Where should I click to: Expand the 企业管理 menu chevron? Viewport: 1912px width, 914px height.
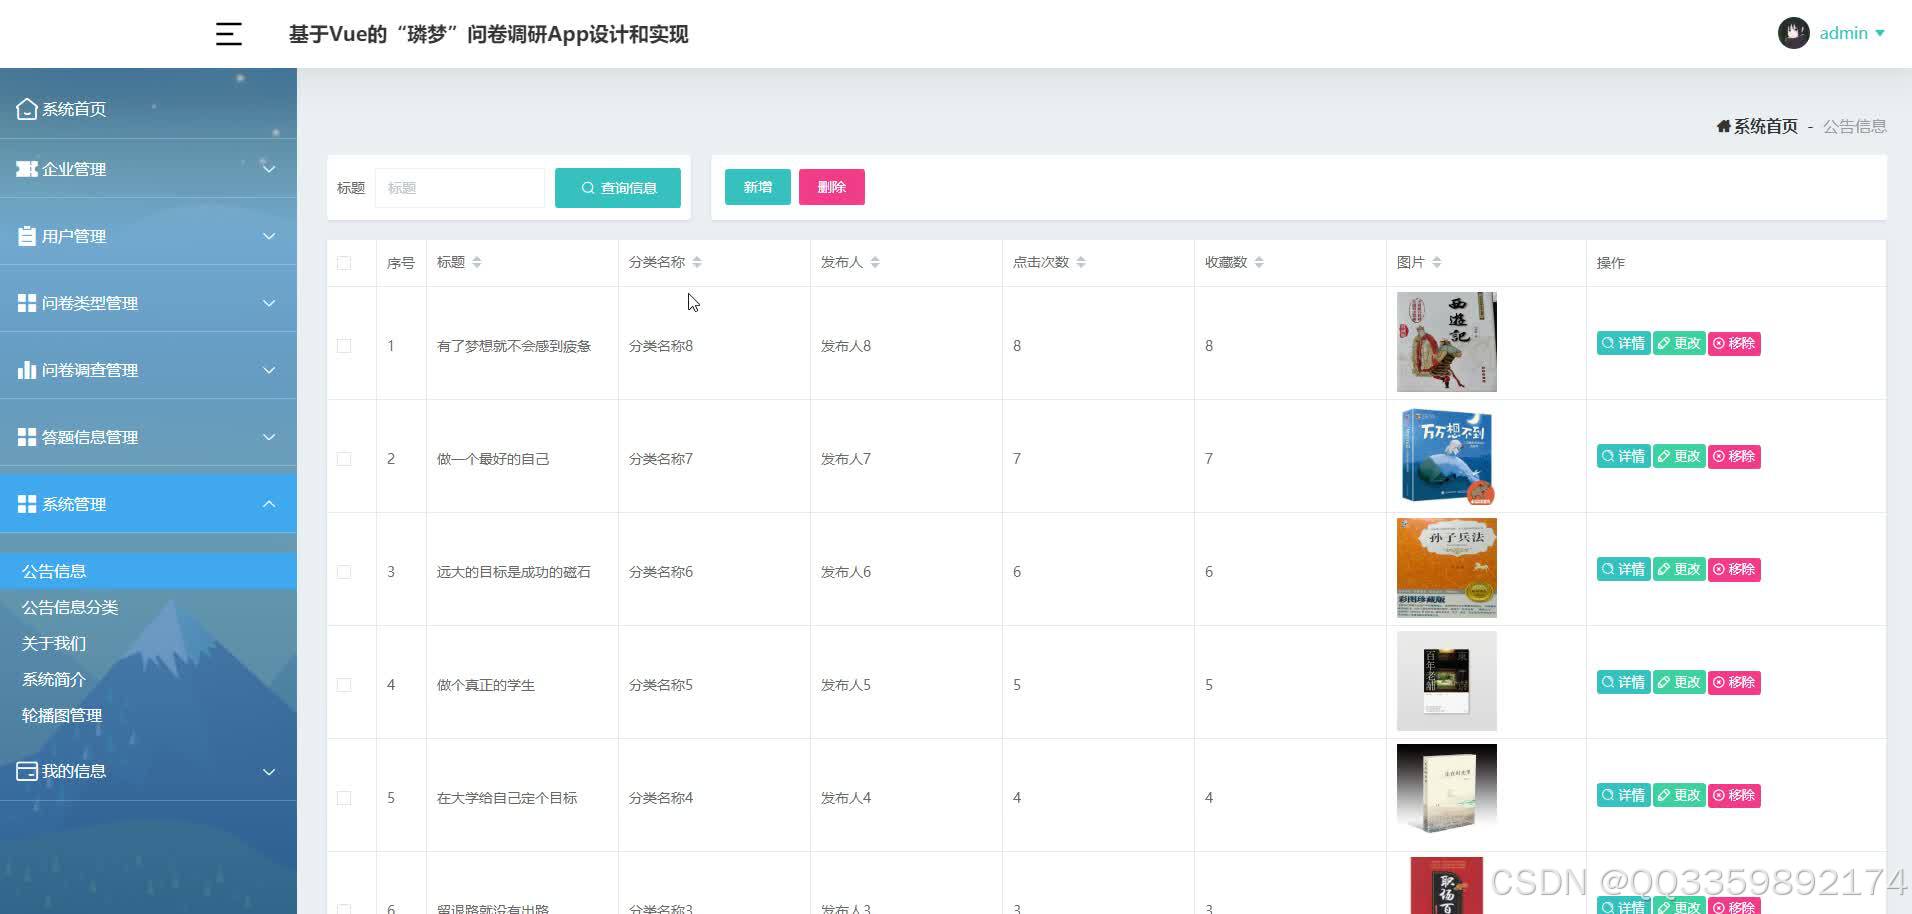pos(269,169)
